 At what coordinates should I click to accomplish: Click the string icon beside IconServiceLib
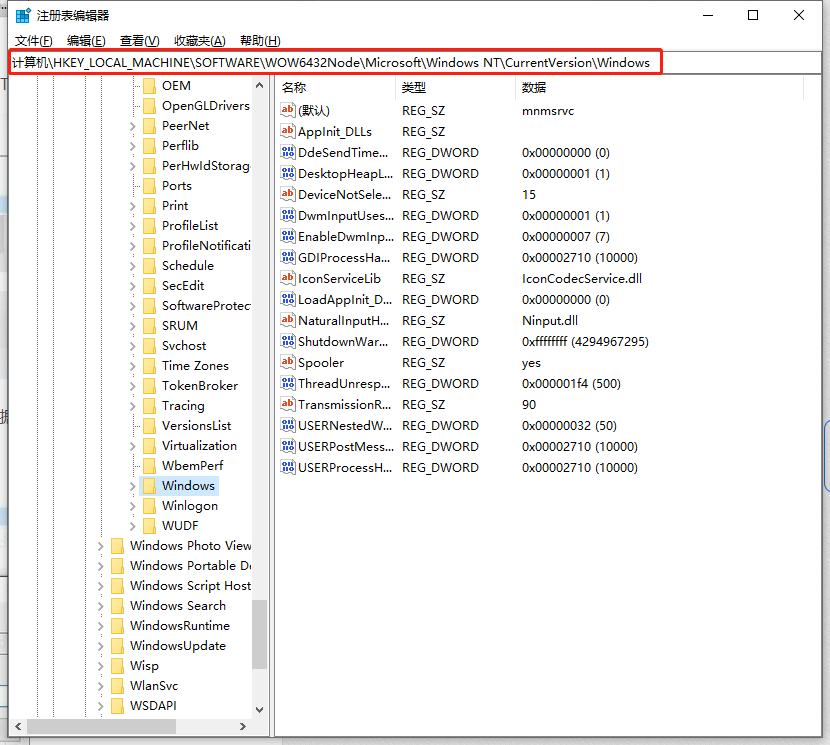(288, 278)
